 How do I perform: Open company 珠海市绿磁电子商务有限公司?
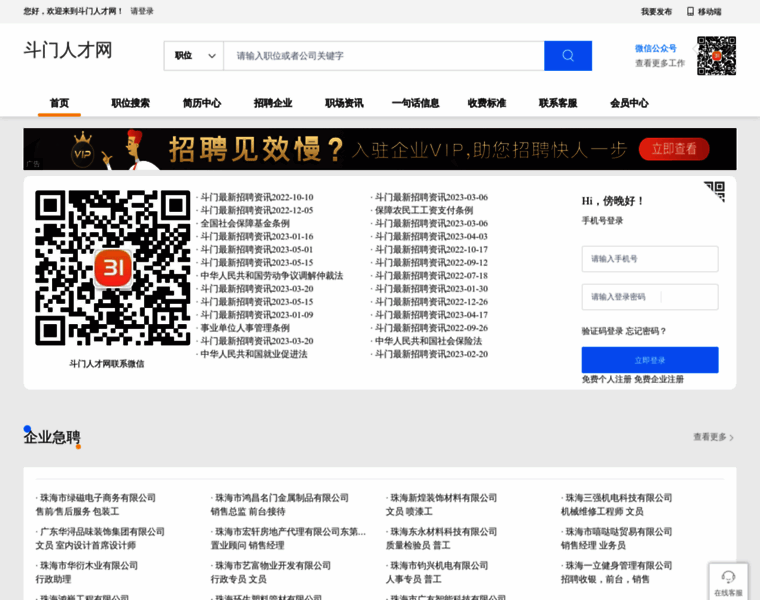coord(97,498)
